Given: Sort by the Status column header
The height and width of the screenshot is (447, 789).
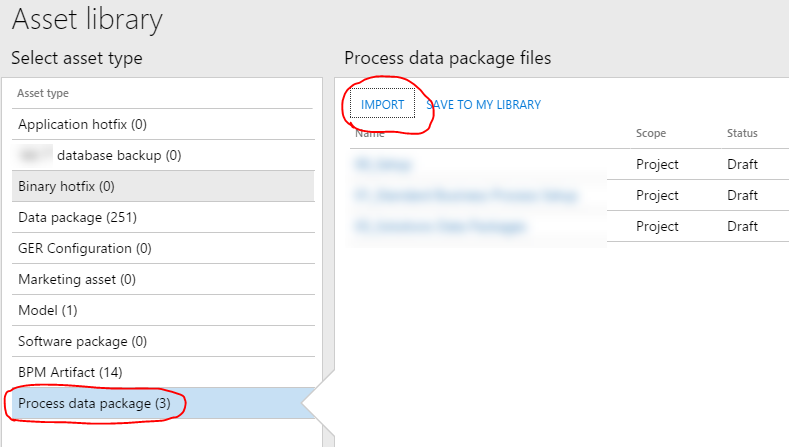Looking at the screenshot, I should click(x=742, y=133).
